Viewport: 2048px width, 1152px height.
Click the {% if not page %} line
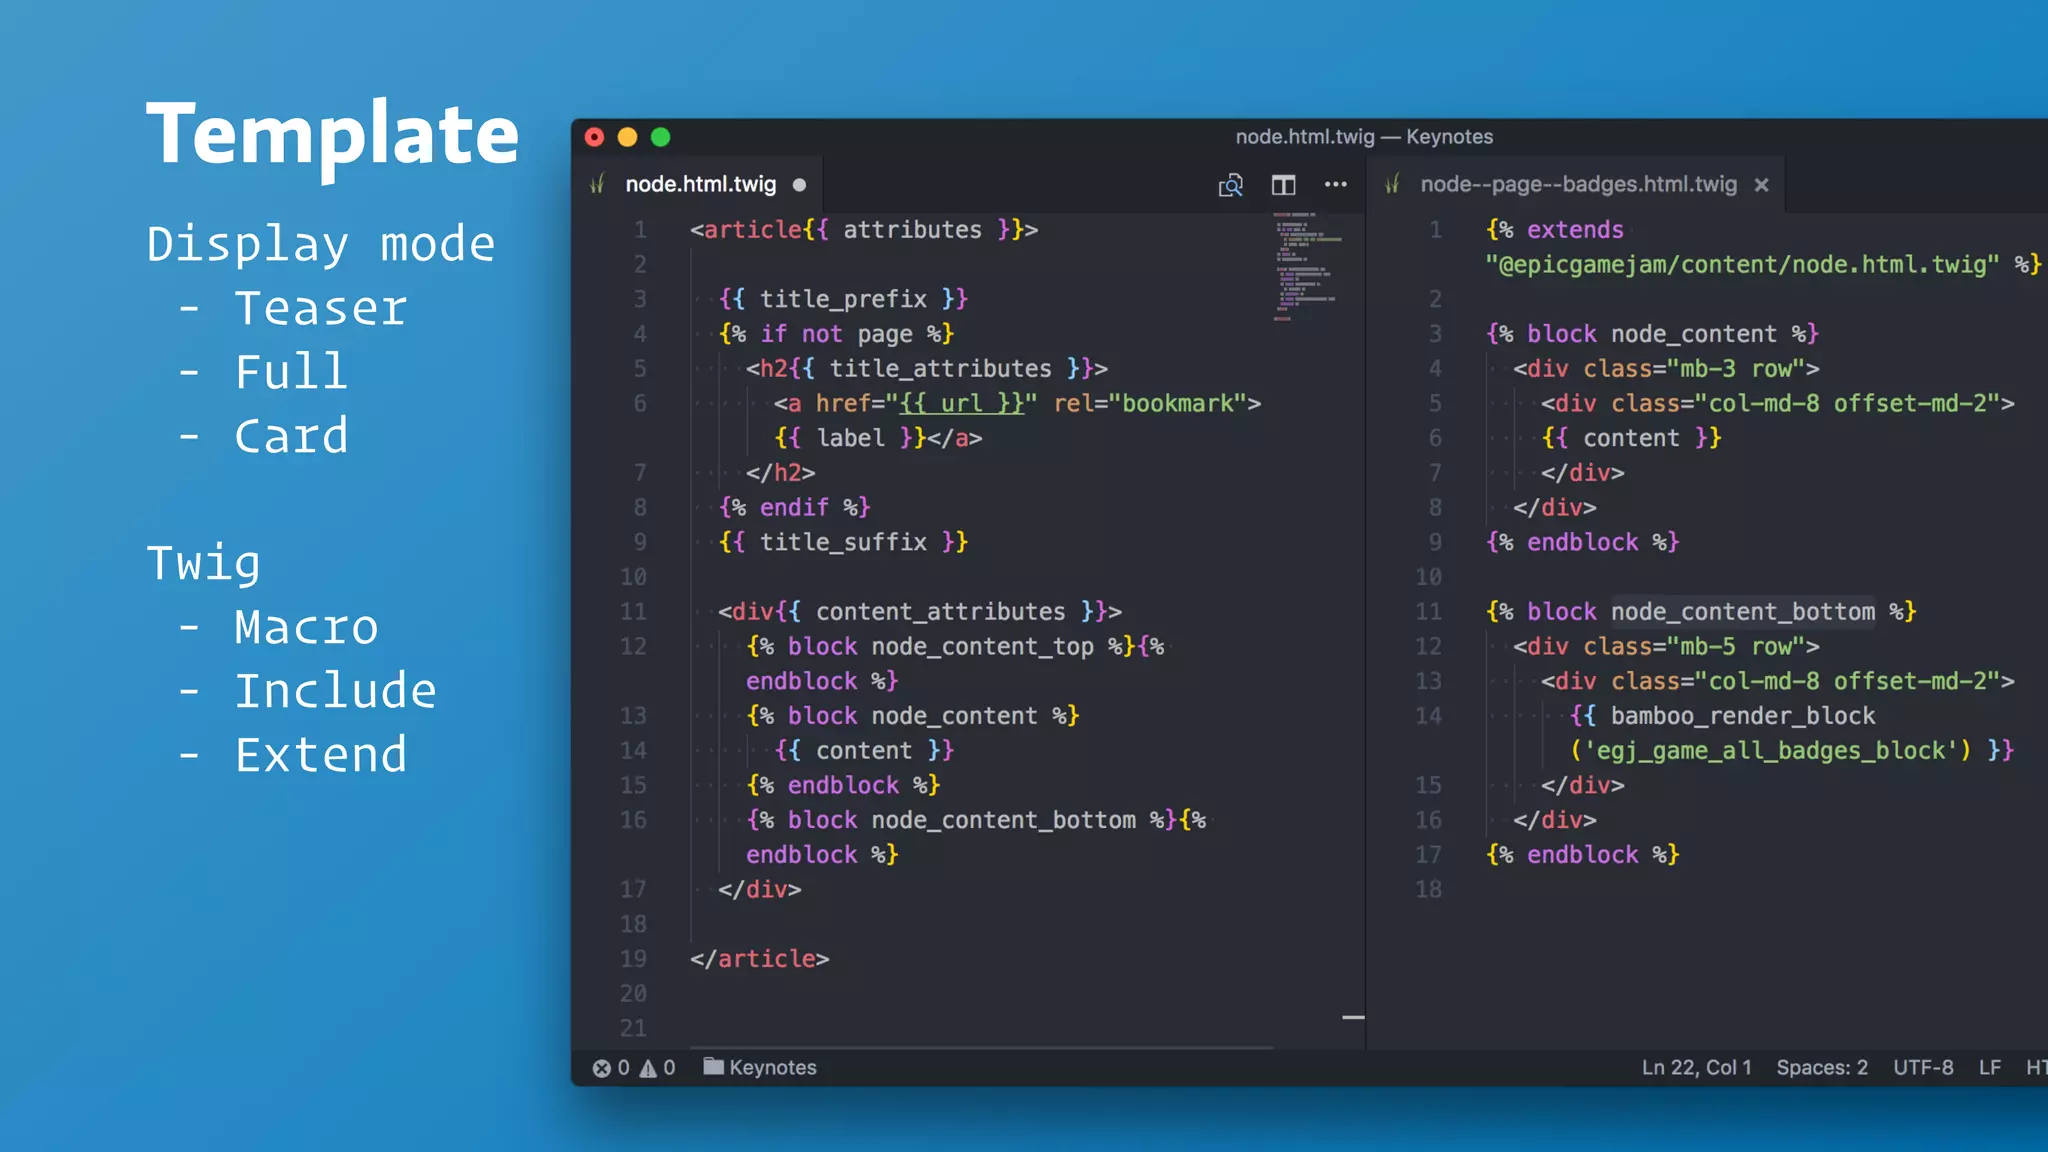click(x=836, y=334)
